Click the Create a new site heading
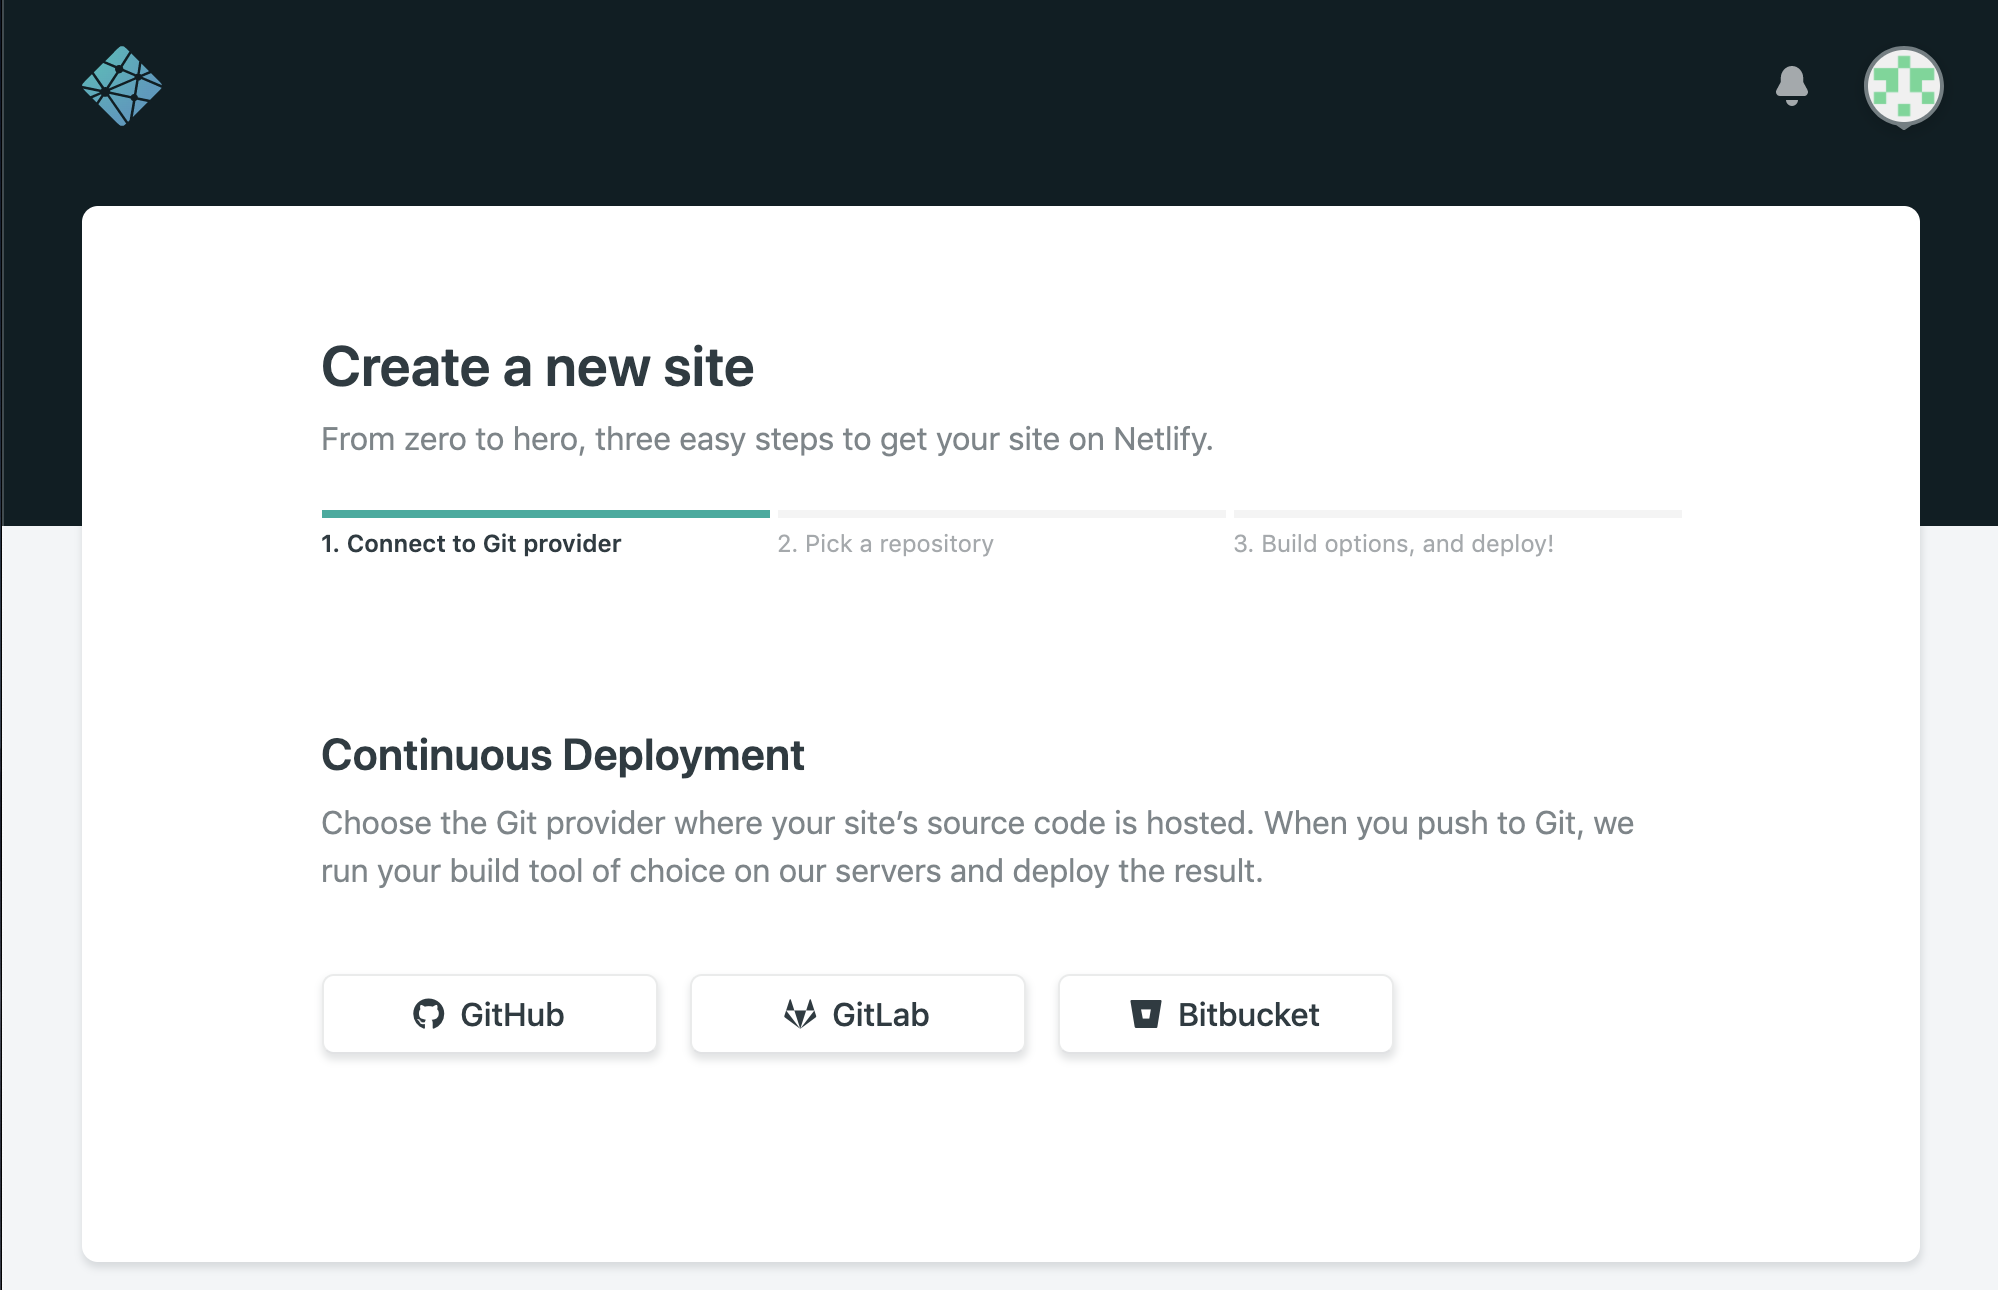1998x1290 pixels. tap(537, 367)
